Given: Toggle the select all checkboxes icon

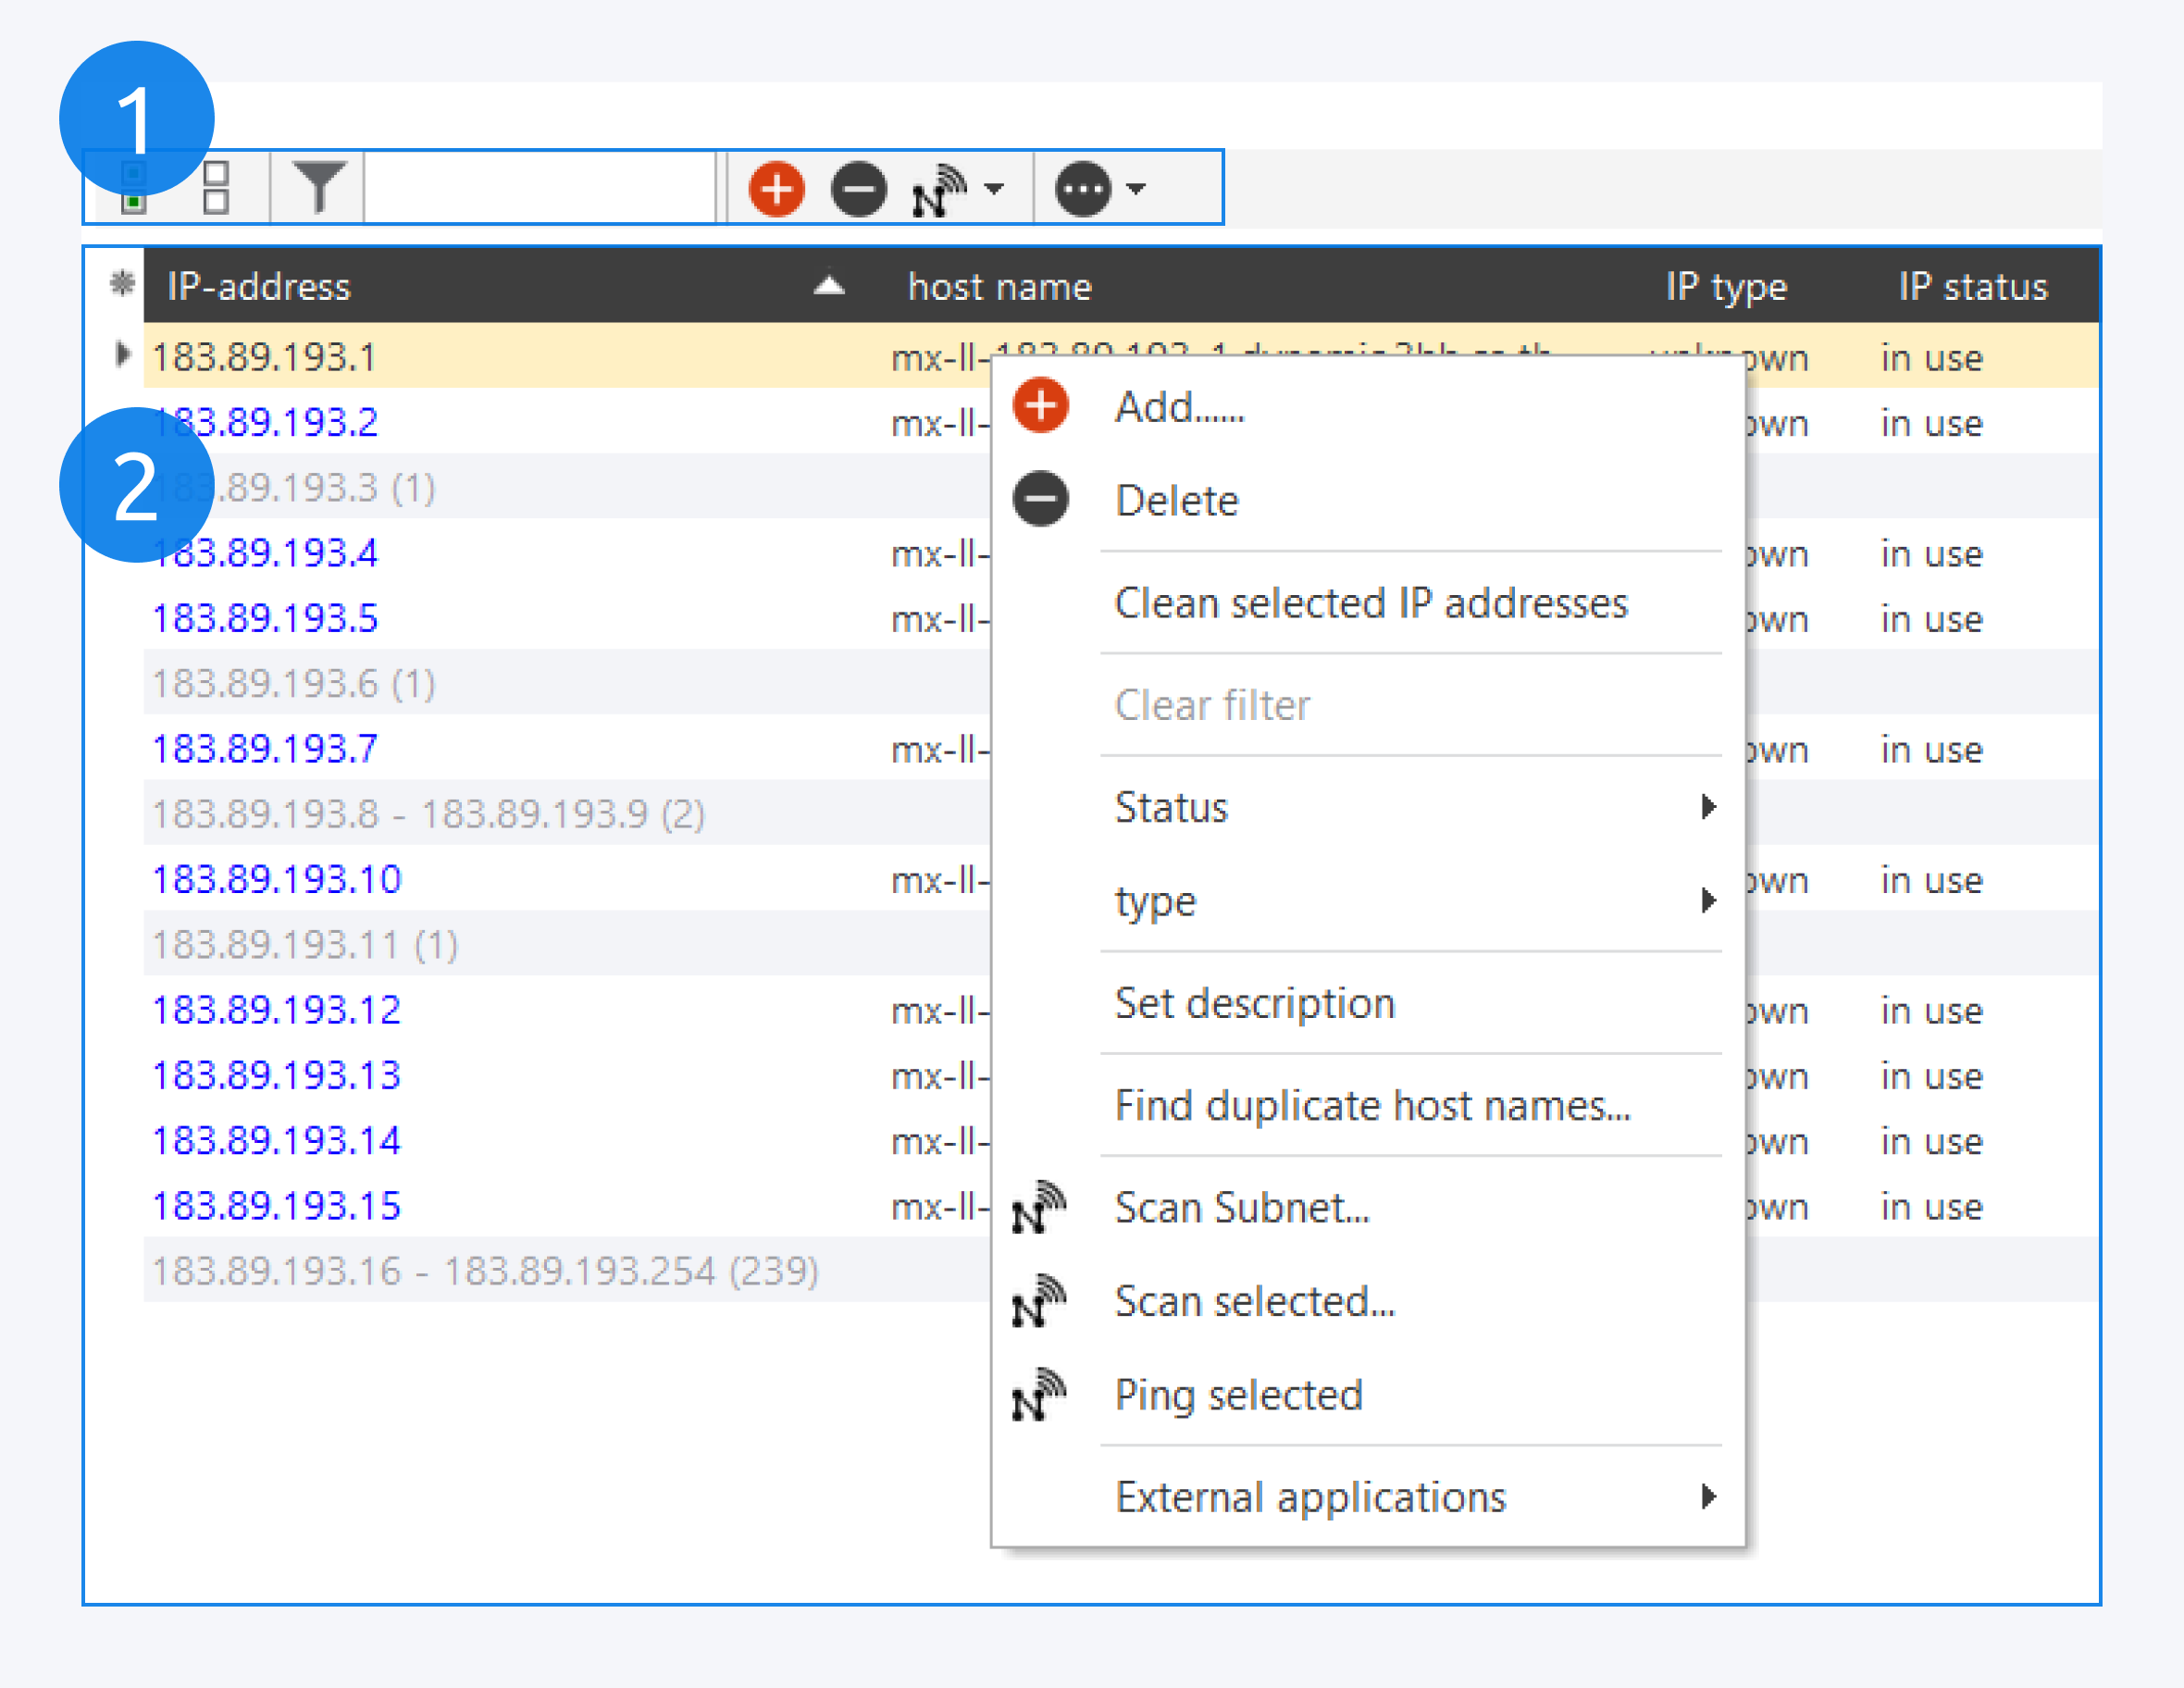Looking at the screenshot, I should point(134,189).
